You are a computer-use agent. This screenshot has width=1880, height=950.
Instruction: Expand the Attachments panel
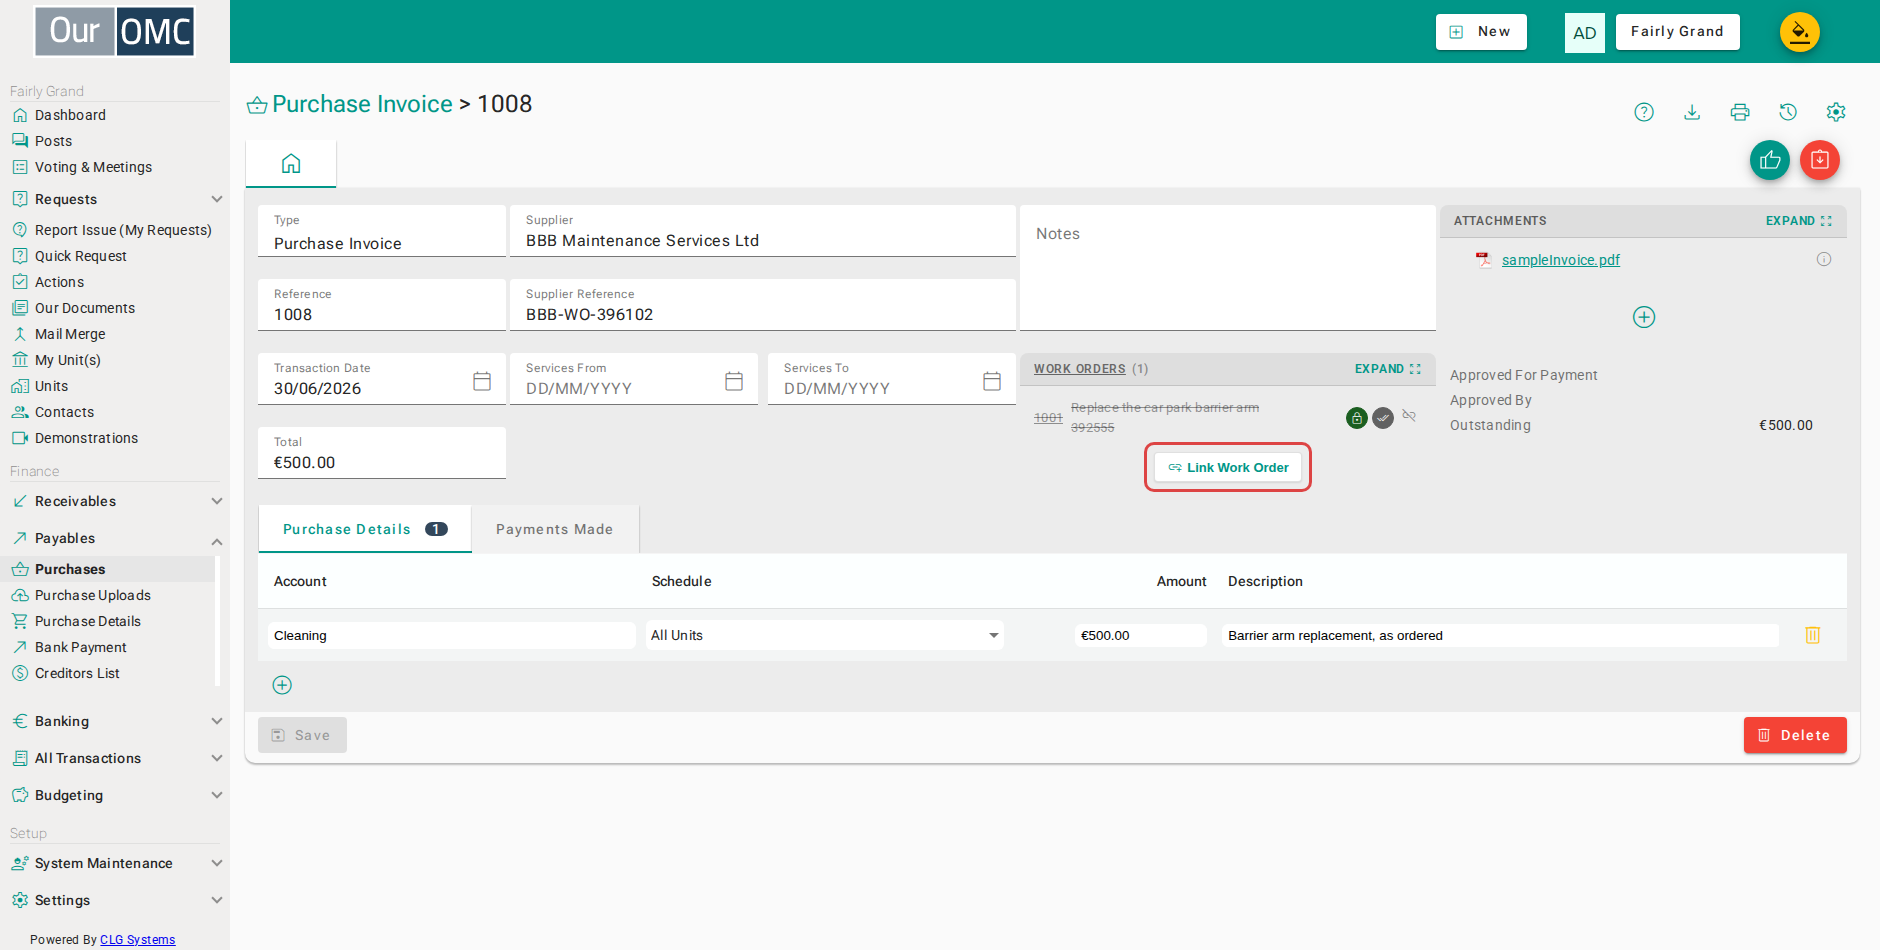click(1799, 221)
